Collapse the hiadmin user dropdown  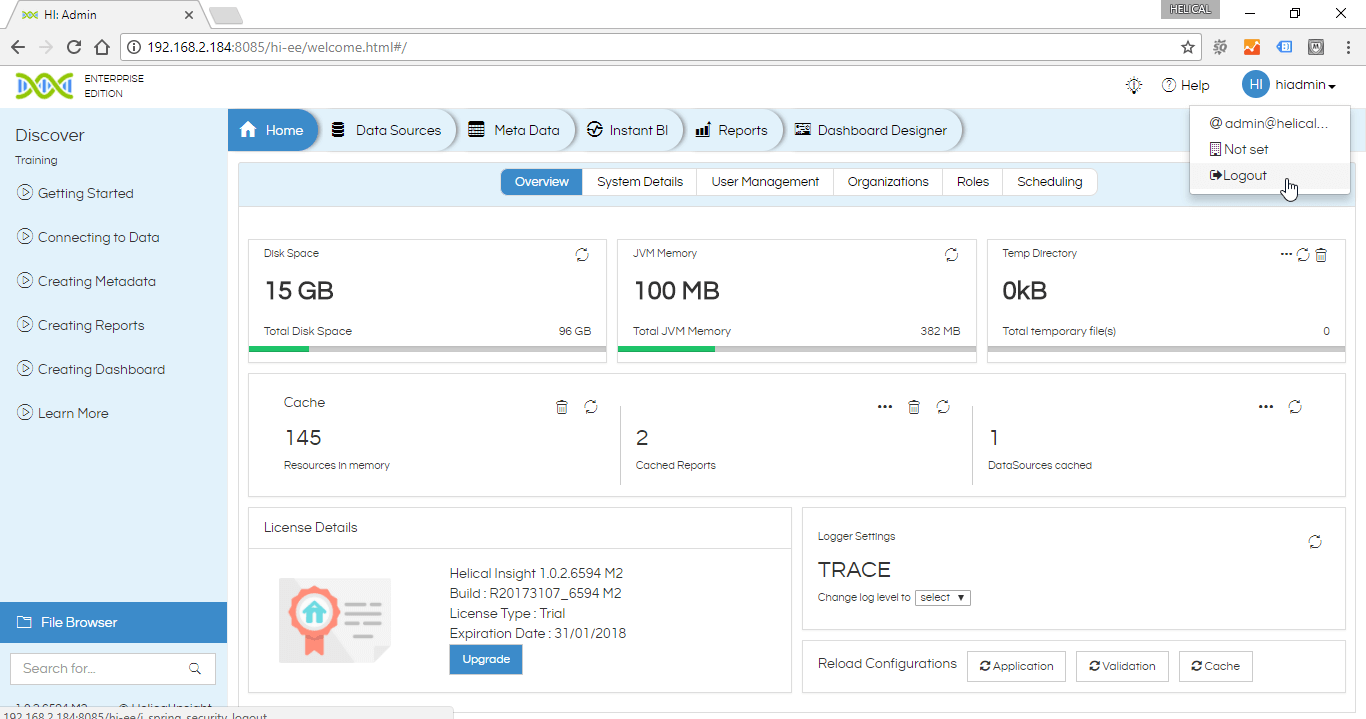[1306, 86]
